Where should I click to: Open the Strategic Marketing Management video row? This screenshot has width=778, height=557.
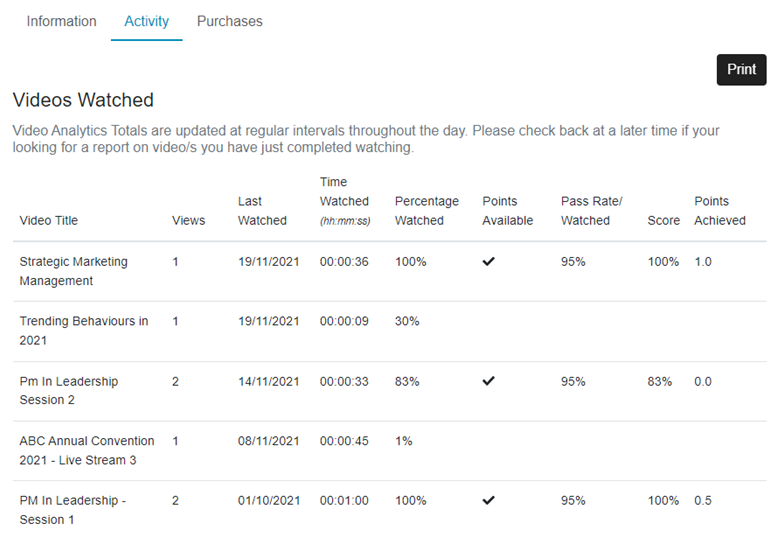point(74,271)
